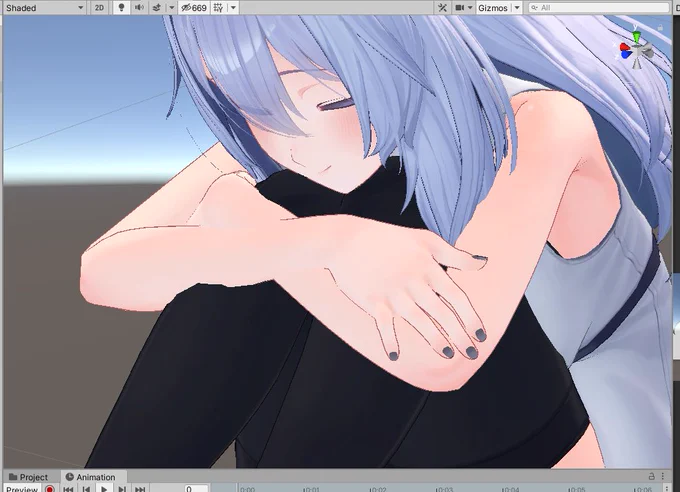Open the timeline options three-dot menu
Screen dimensions: 680x492
click(667, 489)
